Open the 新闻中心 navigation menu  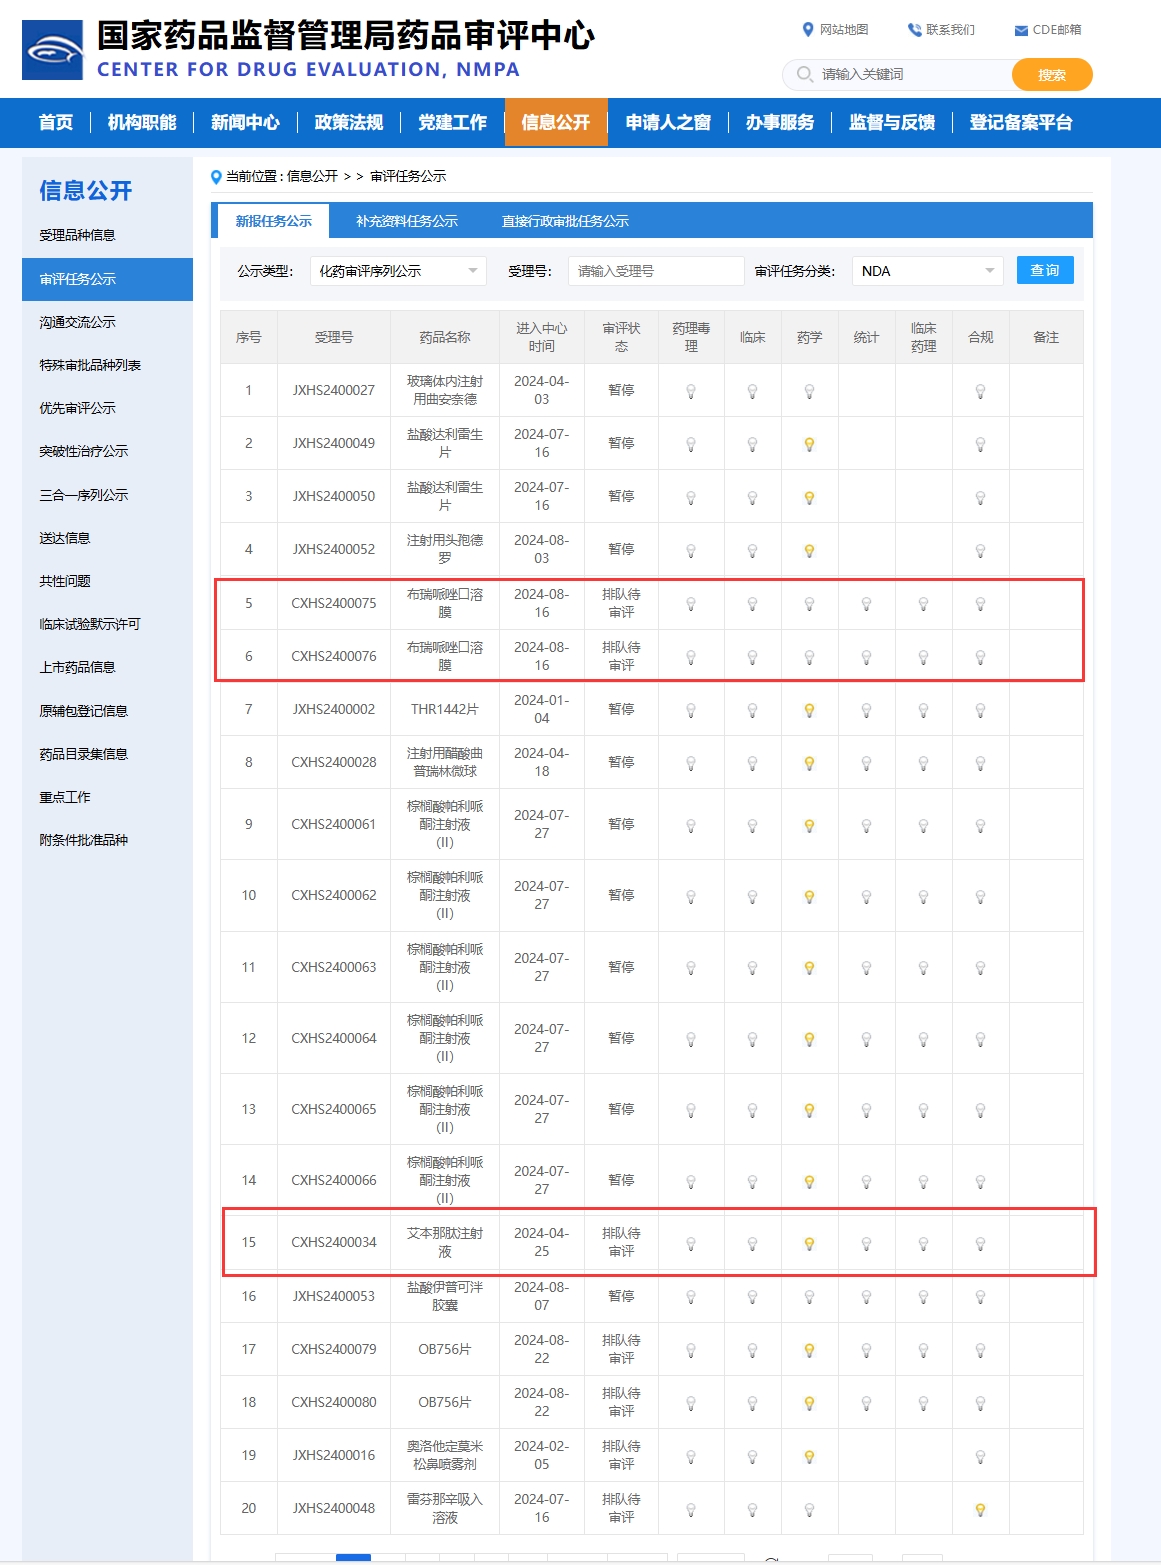(x=245, y=122)
